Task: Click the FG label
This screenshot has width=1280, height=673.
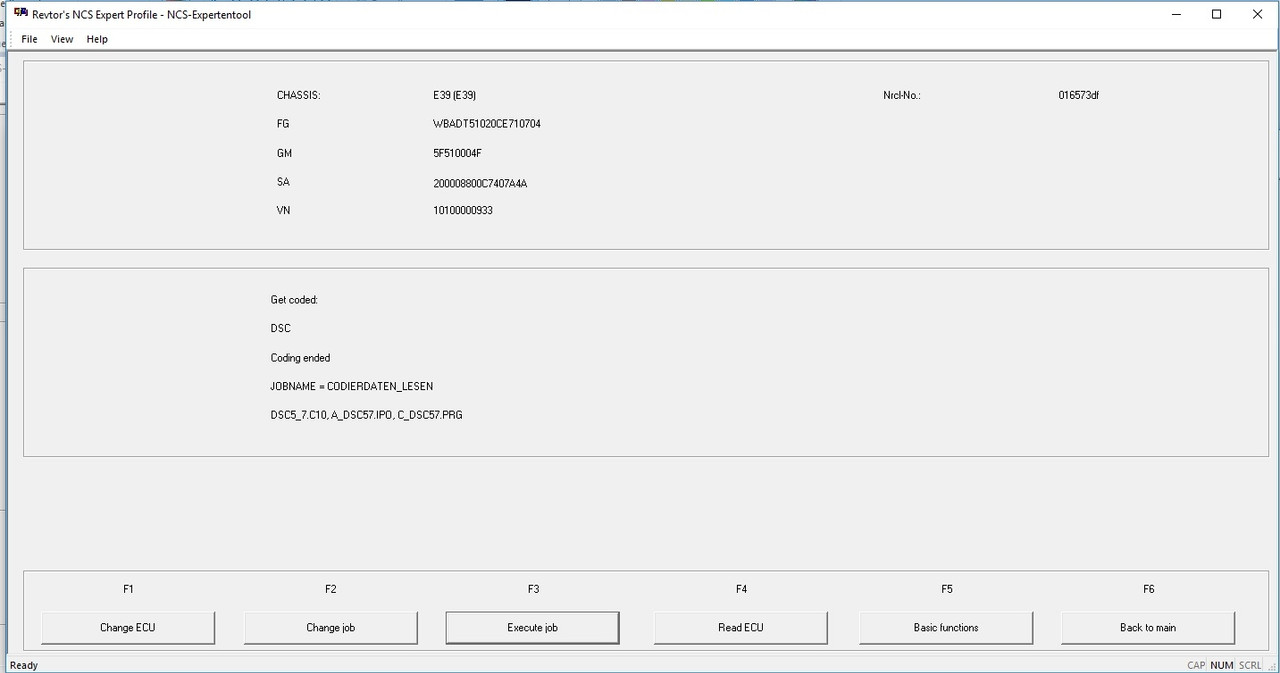Action: (x=283, y=124)
